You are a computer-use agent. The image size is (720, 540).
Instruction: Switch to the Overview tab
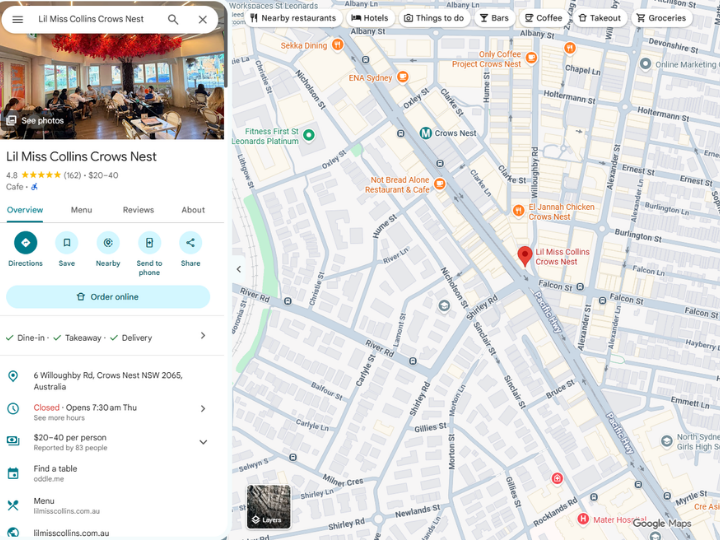tap(25, 210)
